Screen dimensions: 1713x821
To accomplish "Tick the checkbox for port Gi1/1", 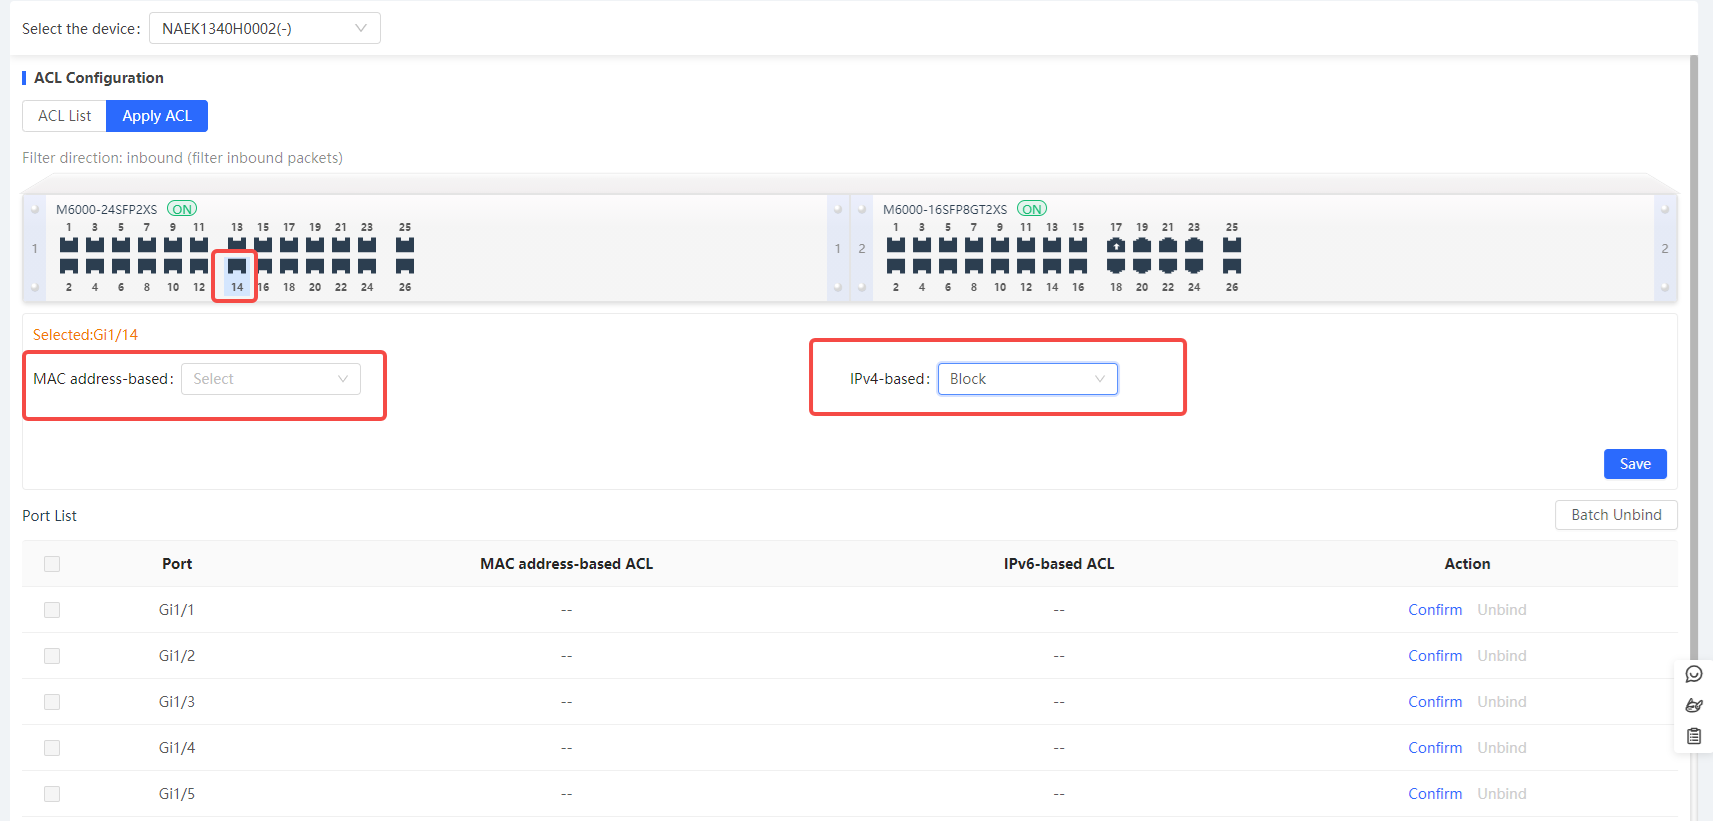I will [x=52, y=610].
